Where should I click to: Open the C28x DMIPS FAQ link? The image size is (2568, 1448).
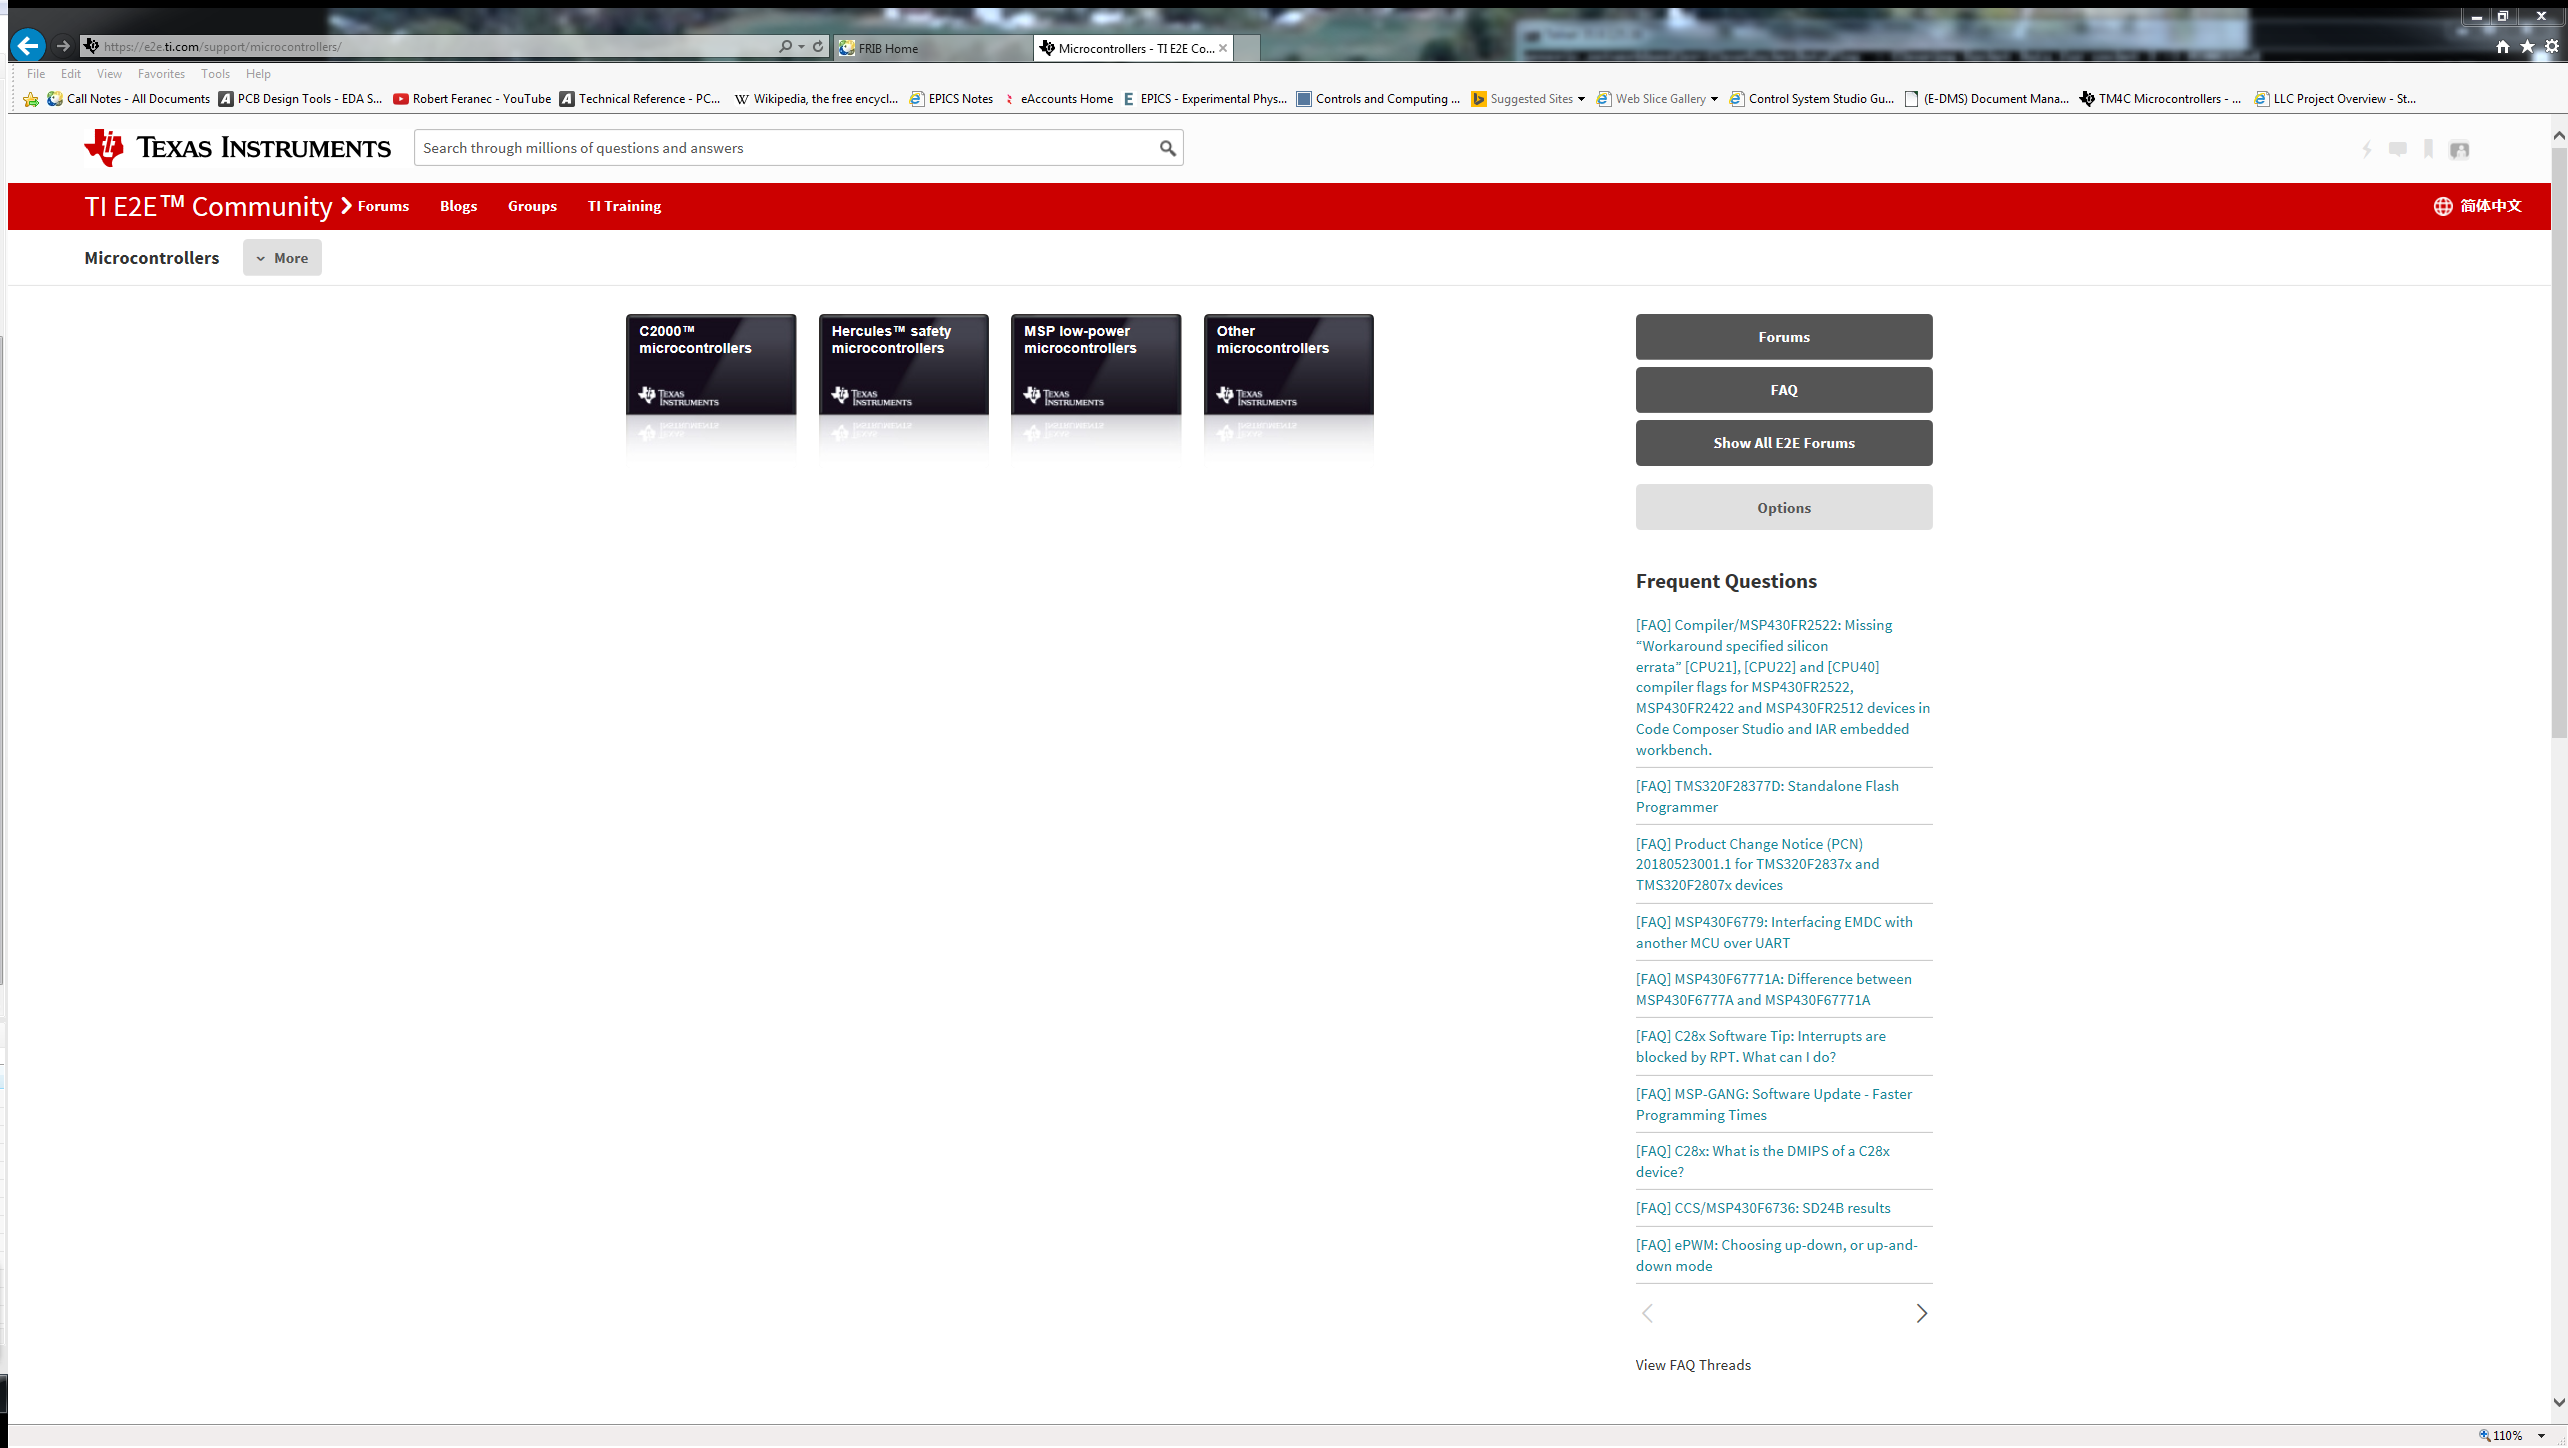pos(1763,1161)
